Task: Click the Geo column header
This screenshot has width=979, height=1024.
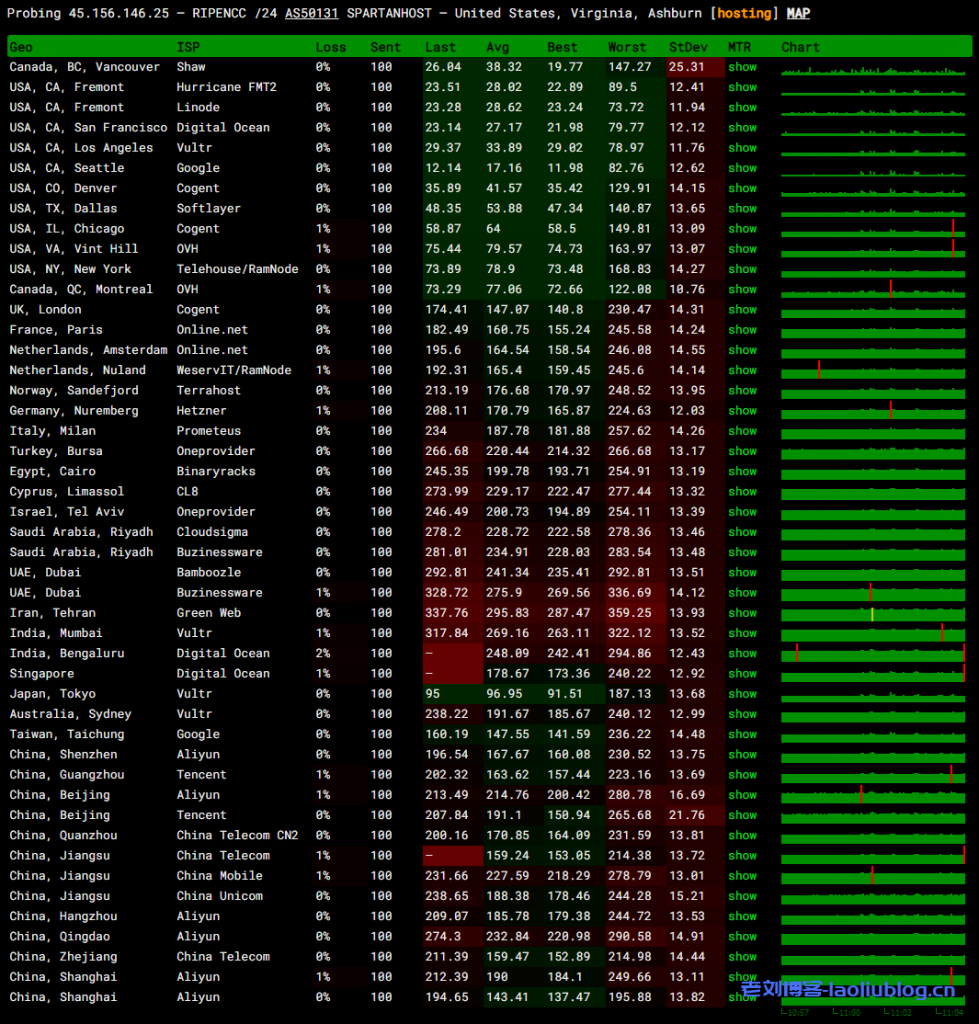Action: coord(21,47)
